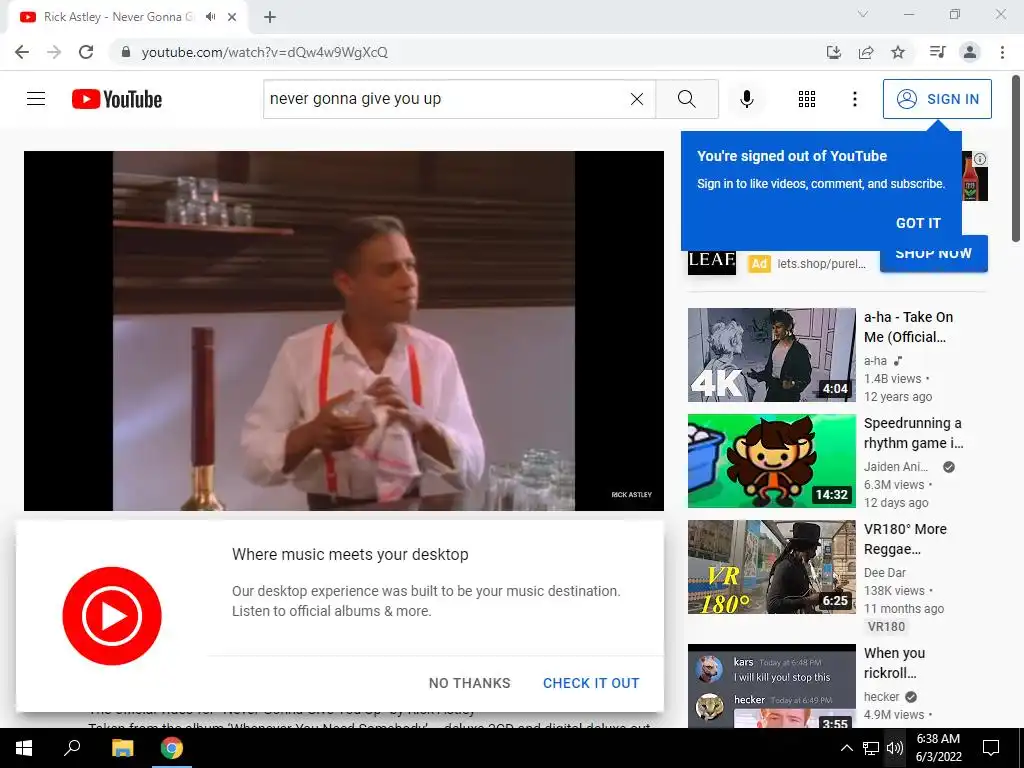Start voice search with microphone

coord(746,99)
